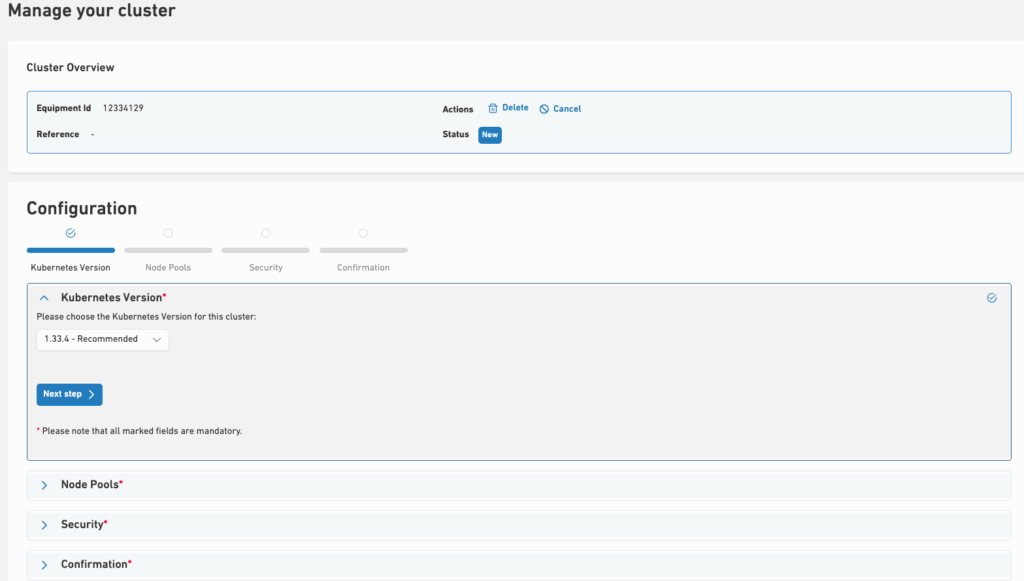The height and width of the screenshot is (581, 1024).
Task: Collapse the Kubernetes Version section
Action: pos(44,298)
